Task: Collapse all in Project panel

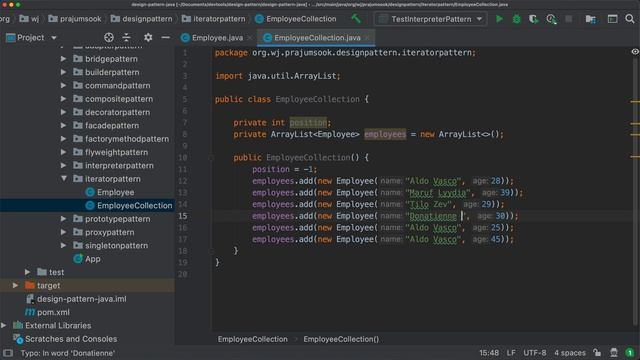Action: pos(127,38)
